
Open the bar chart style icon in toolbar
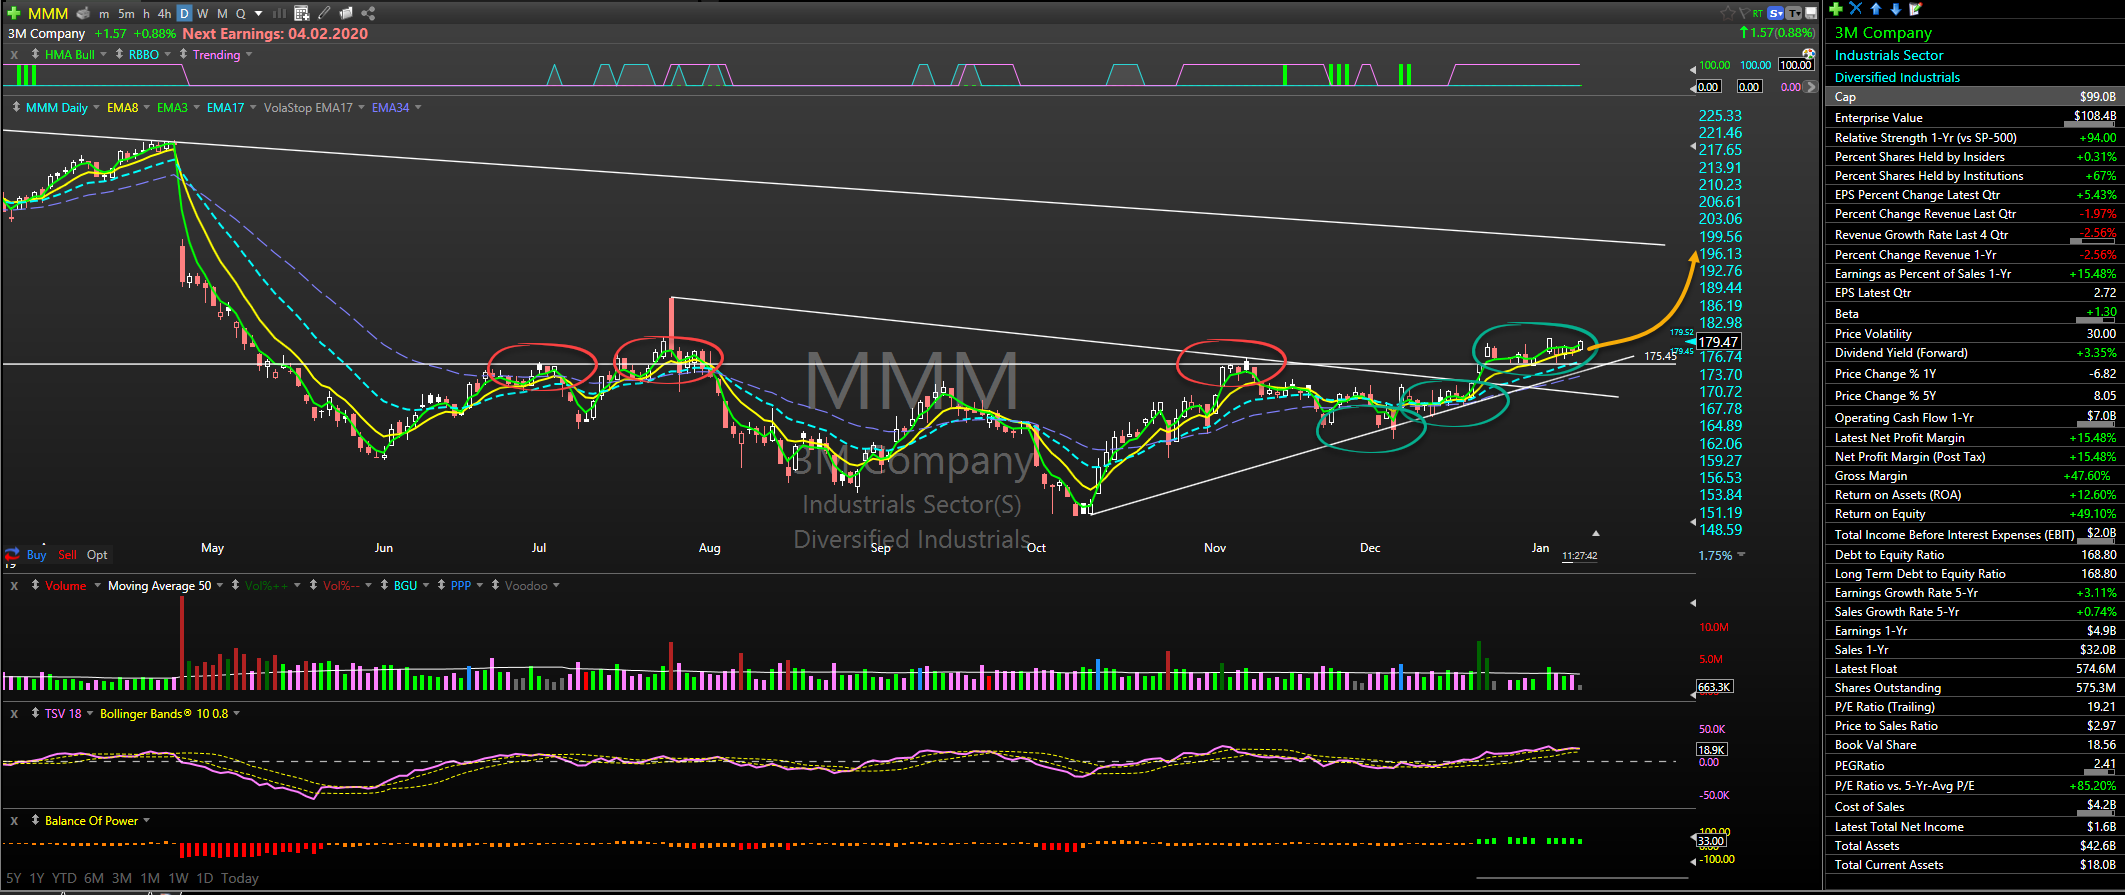click(279, 14)
